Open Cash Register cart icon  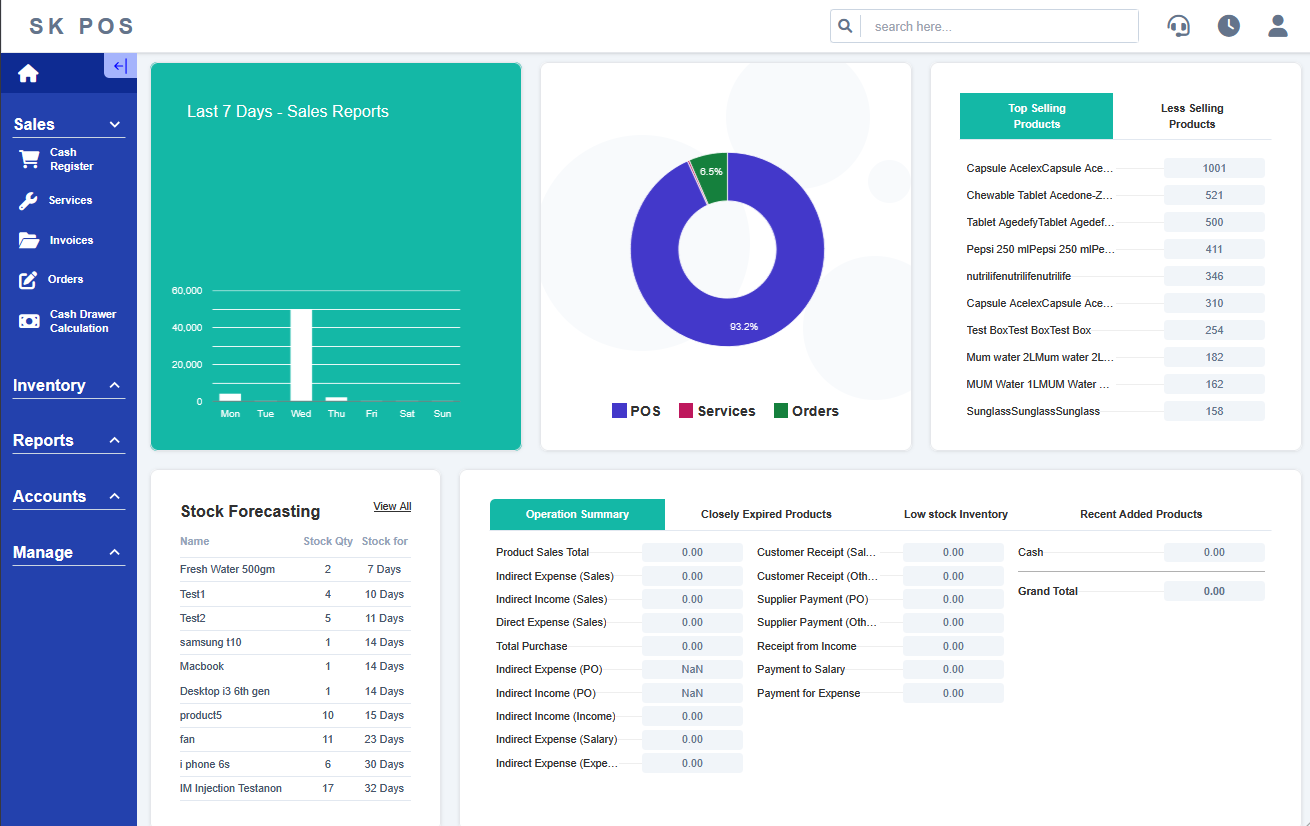point(30,160)
